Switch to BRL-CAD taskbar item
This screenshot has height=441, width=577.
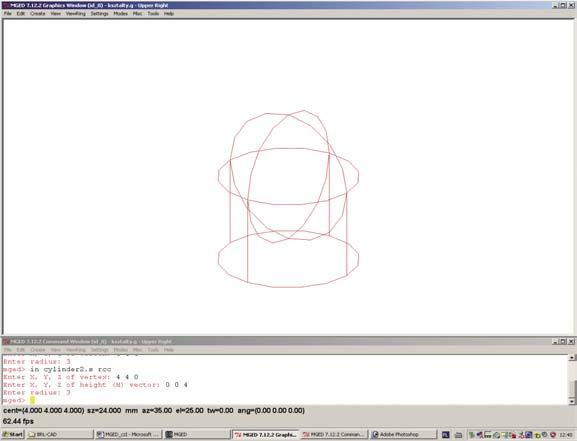60,434
